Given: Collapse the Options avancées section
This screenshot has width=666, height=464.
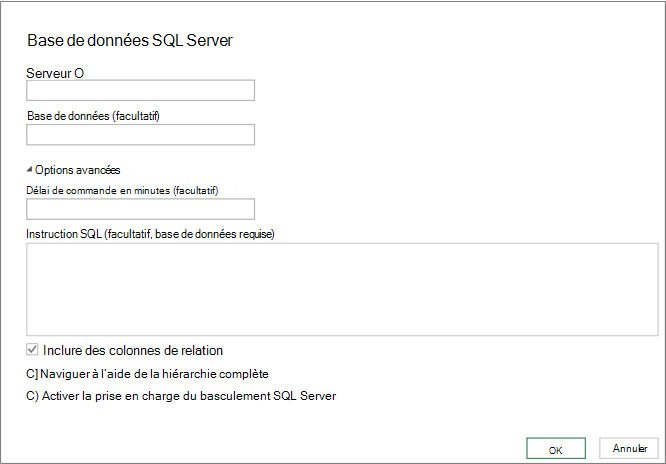Looking at the screenshot, I should tap(29, 170).
